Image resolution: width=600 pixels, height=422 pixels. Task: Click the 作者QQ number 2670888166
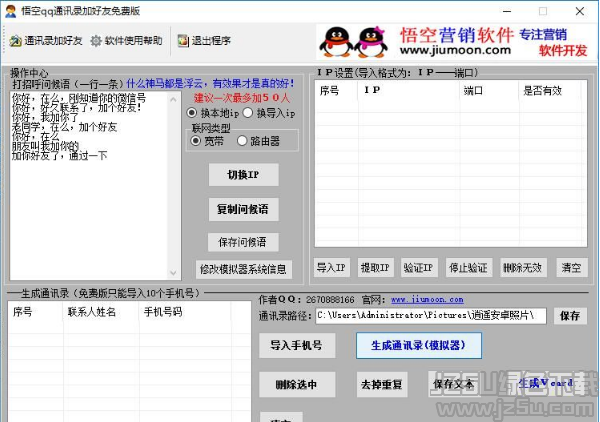(330, 300)
